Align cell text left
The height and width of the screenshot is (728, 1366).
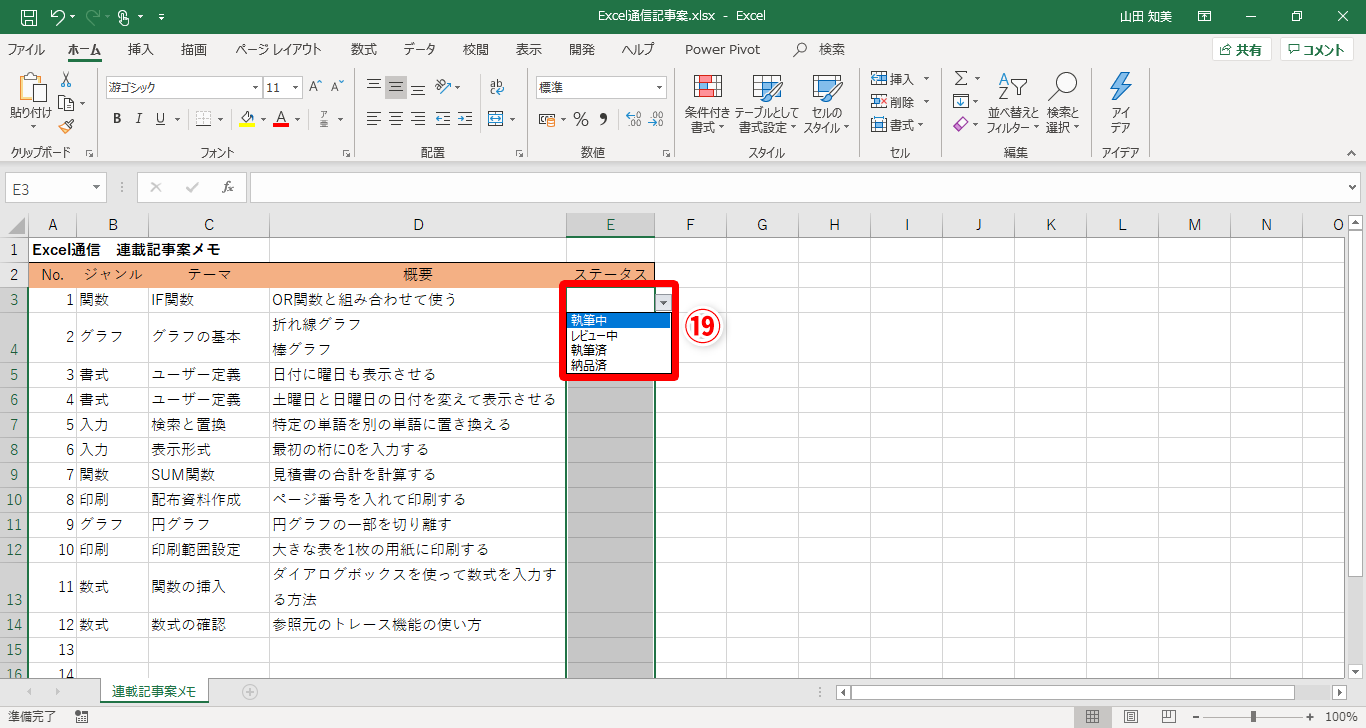[374, 119]
